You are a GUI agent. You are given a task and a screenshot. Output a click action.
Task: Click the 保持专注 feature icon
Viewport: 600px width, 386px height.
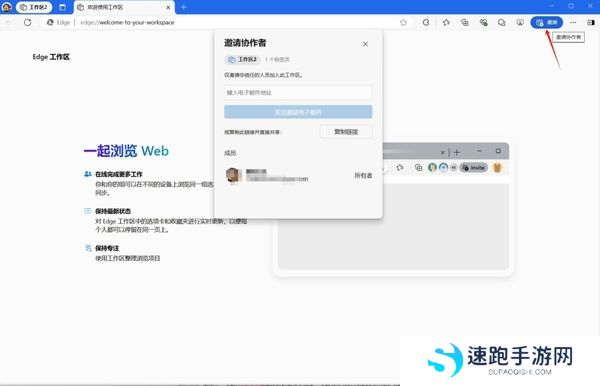point(88,248)
